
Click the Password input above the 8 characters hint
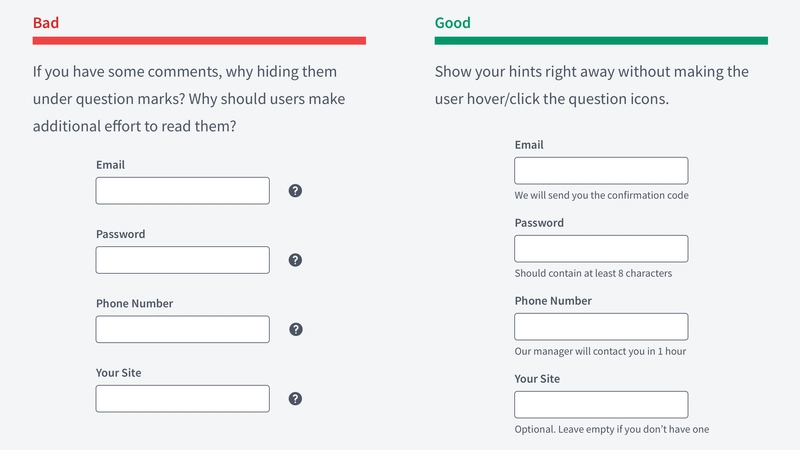[601, 248]
